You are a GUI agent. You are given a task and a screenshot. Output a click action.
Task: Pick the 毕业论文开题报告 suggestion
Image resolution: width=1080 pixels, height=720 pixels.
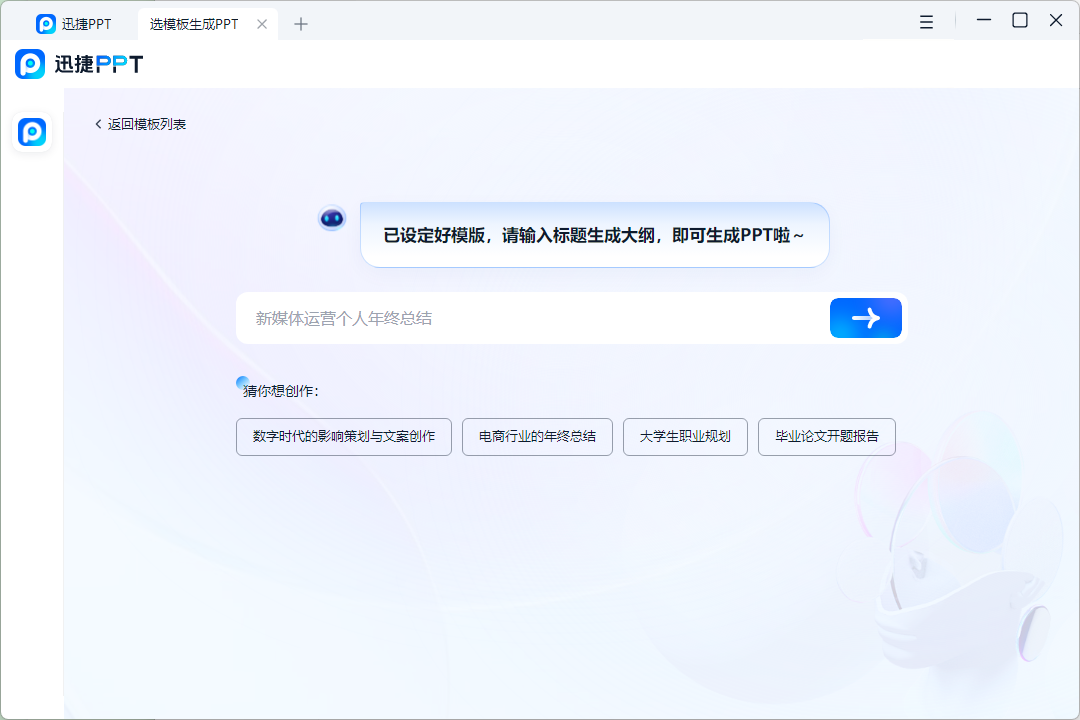coord(827,437)
